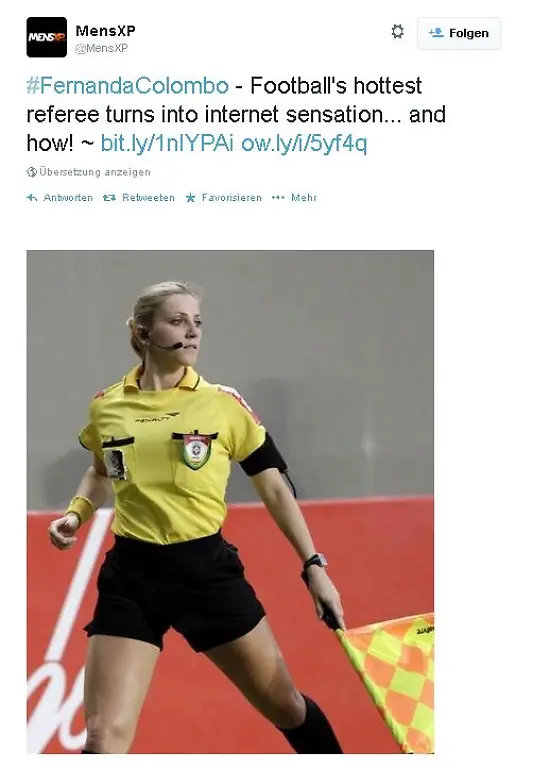
Task: Open the #FernandaColombo hashtag
Action: tap(127, 86)
